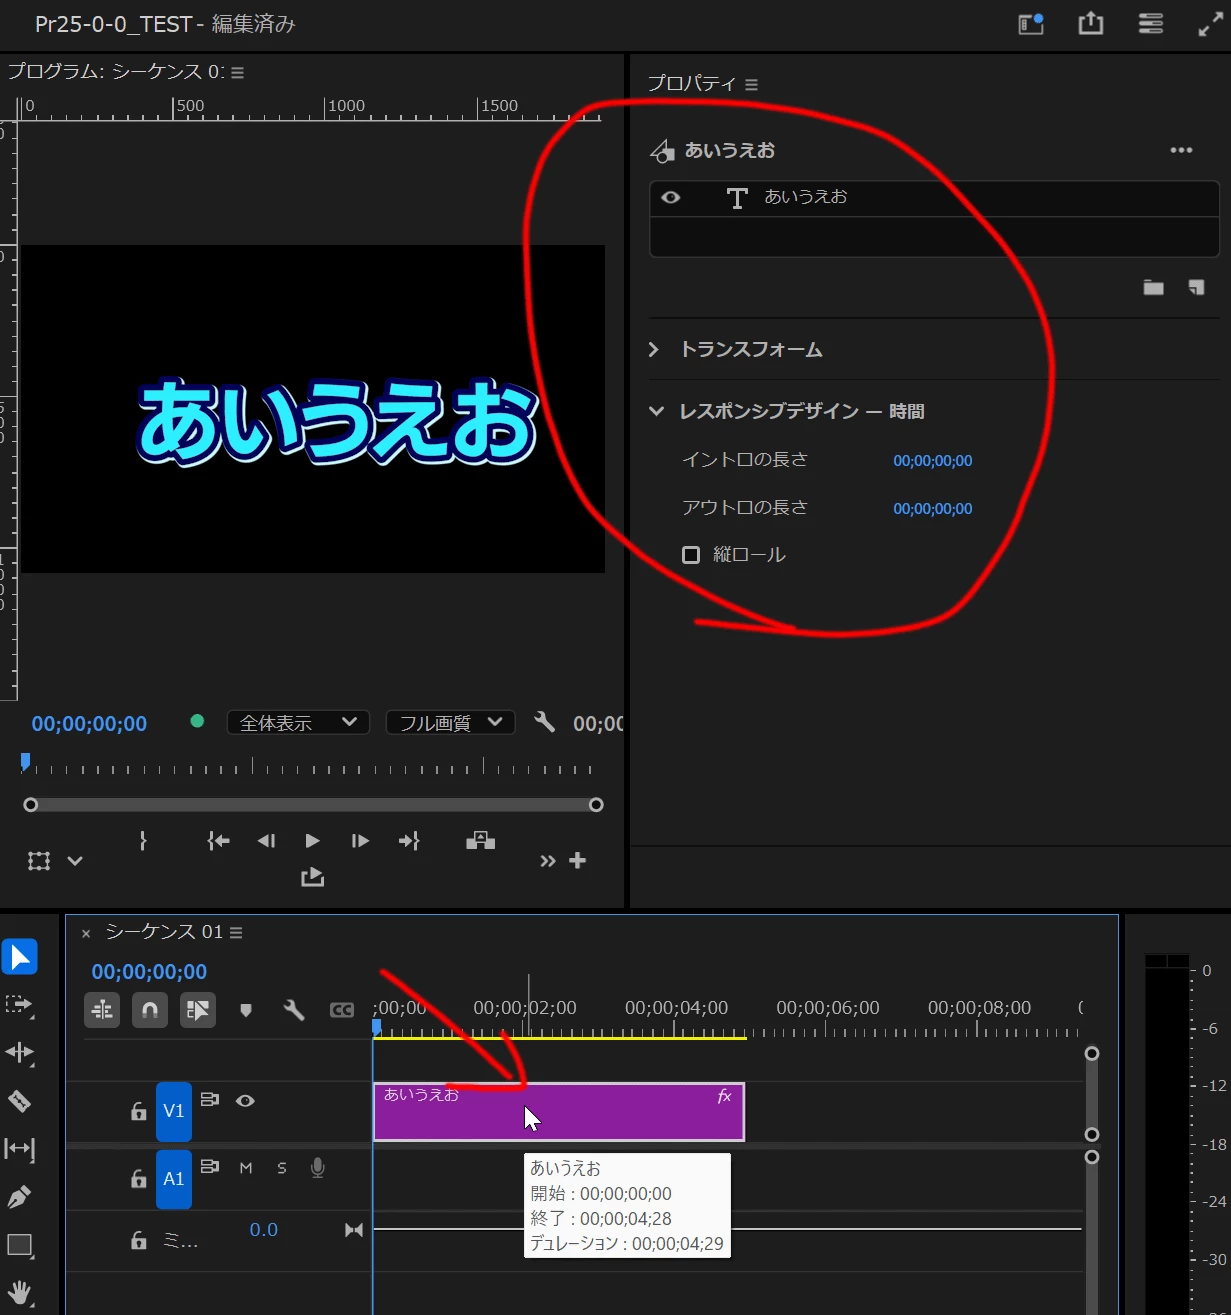The height and width of the screenshot is (1315, 1231).
Task: Step forward one frame
Action: (x=360, y=841)
